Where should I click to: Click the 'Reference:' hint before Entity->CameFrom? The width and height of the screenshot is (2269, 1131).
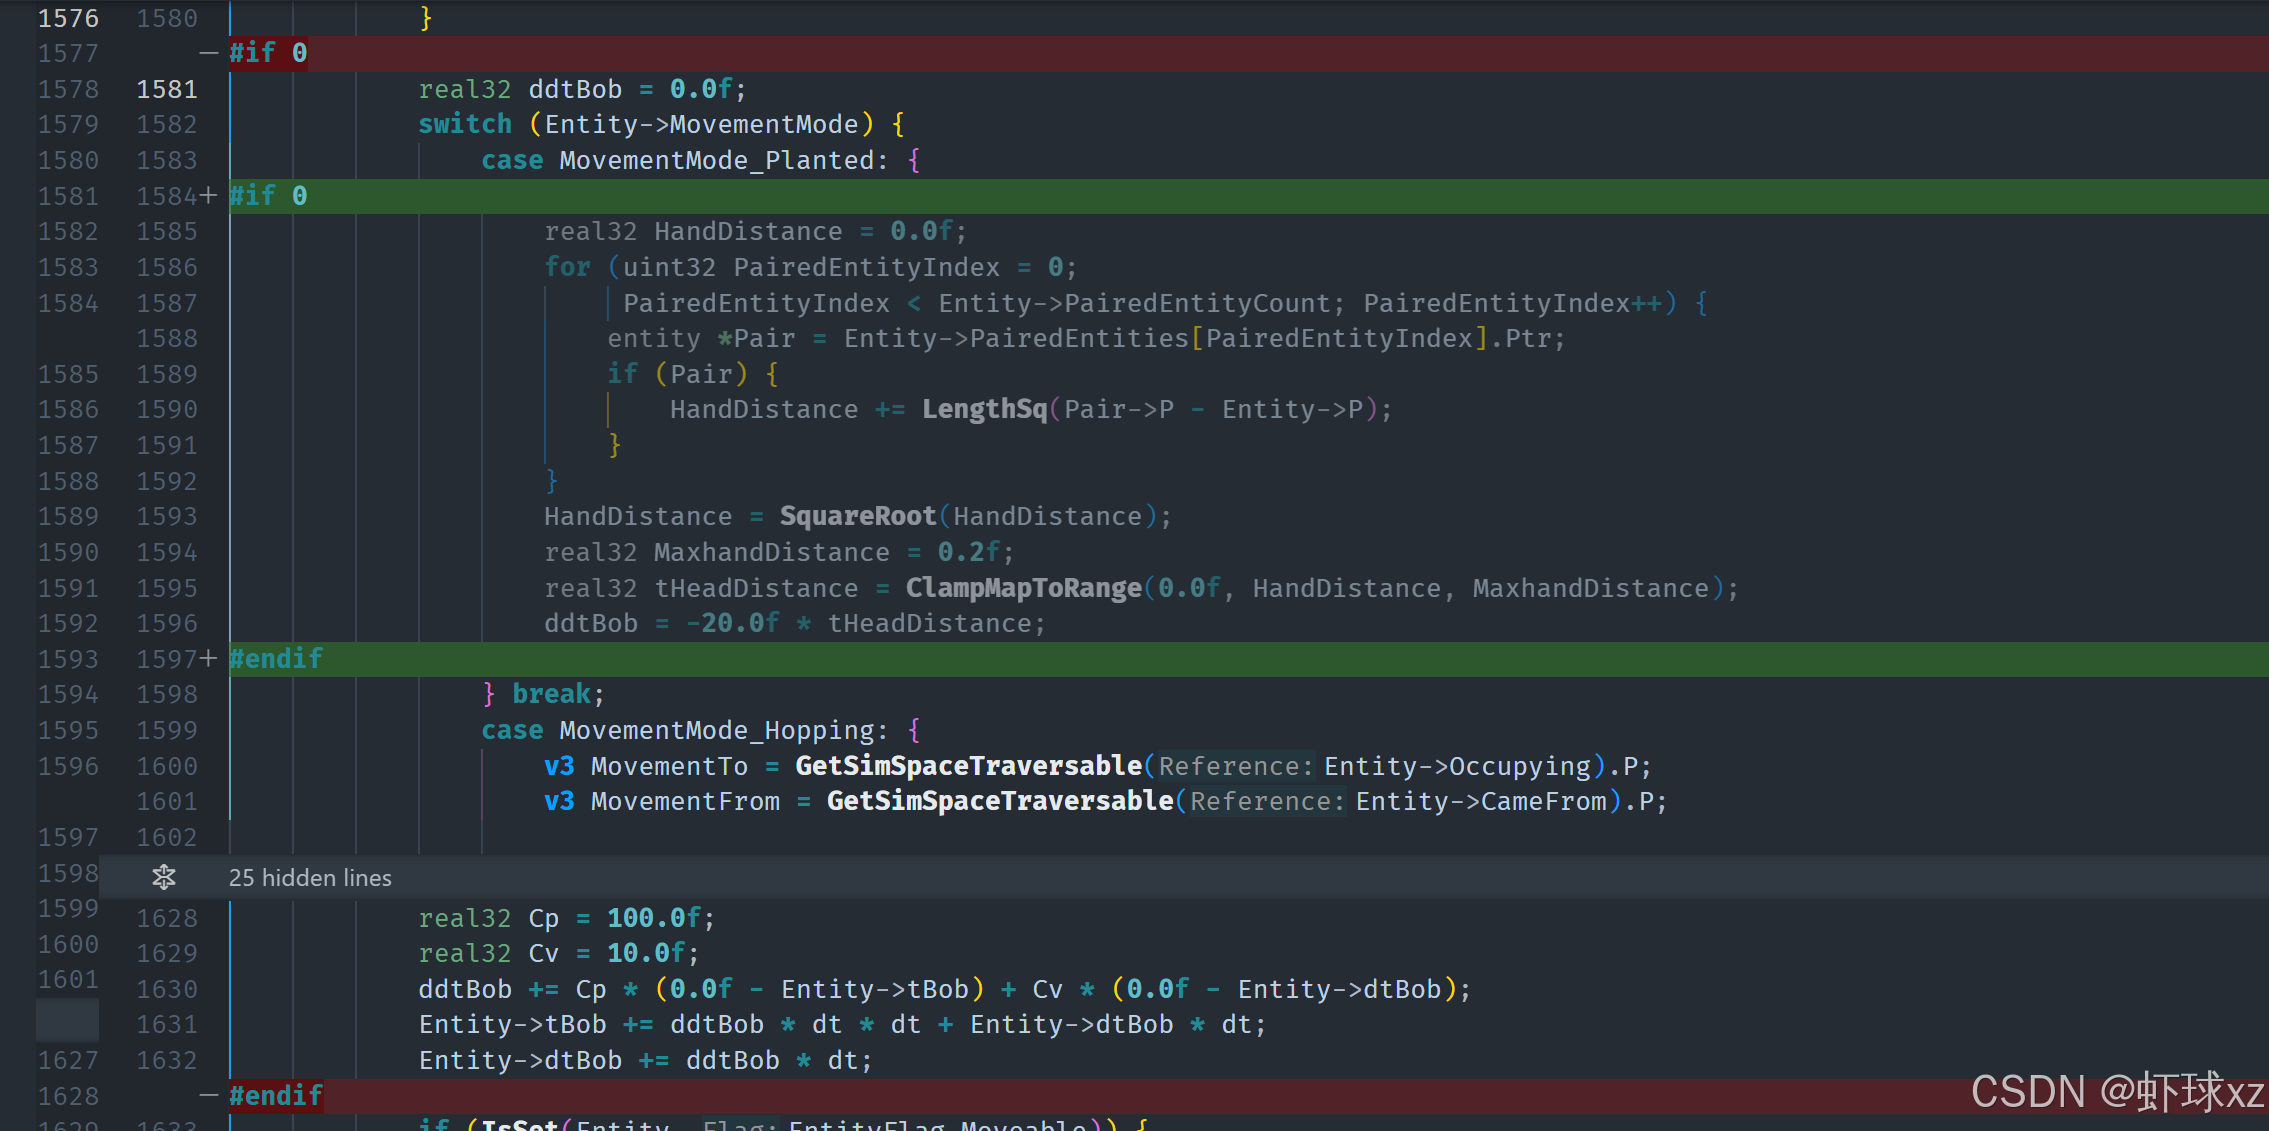pos(1266,802)
